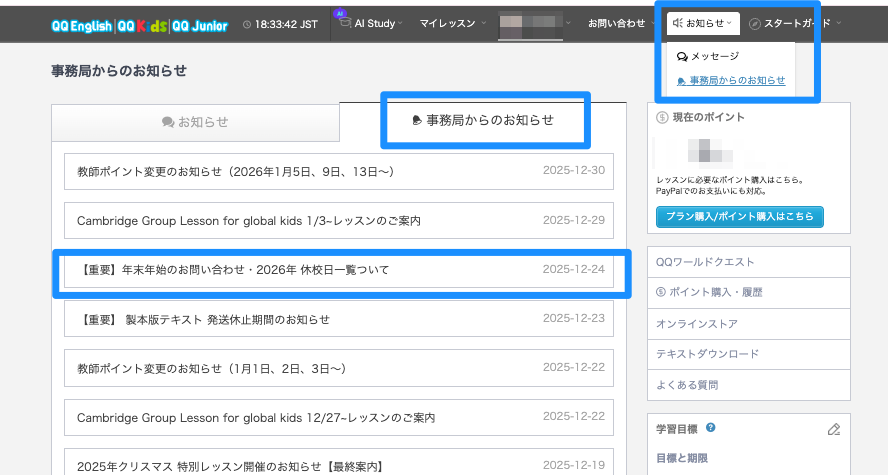Click the compass icon beside スタートガイド
Screen dimensions: 888x475
[755, 23]
